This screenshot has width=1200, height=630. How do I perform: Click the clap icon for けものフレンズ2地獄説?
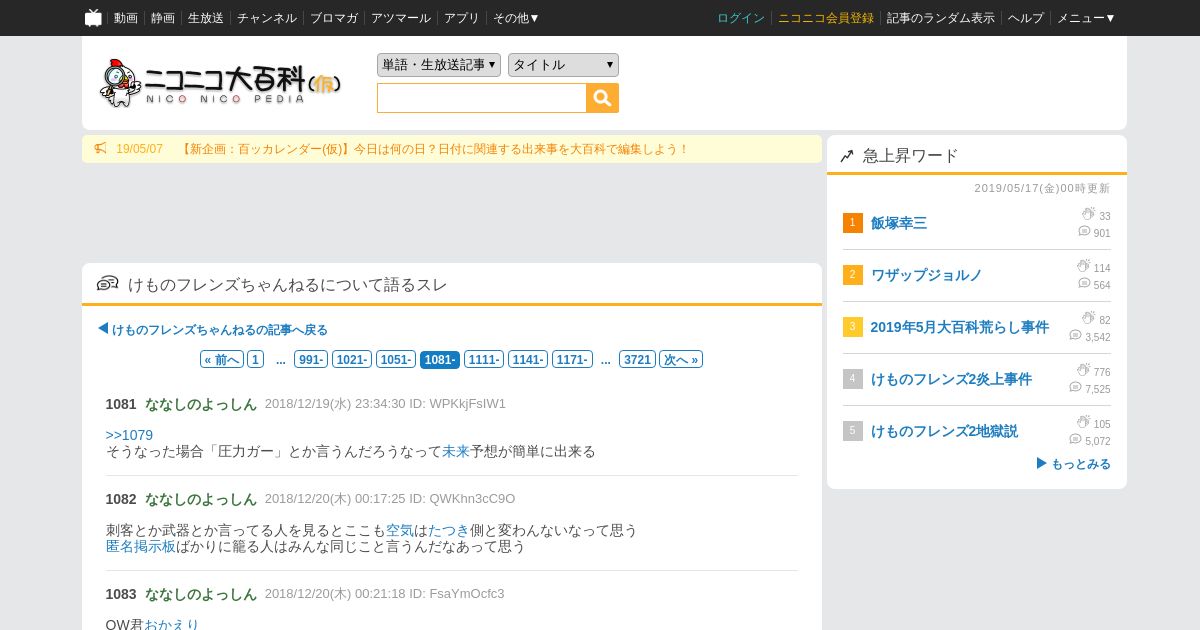(x=1083, y=422)
